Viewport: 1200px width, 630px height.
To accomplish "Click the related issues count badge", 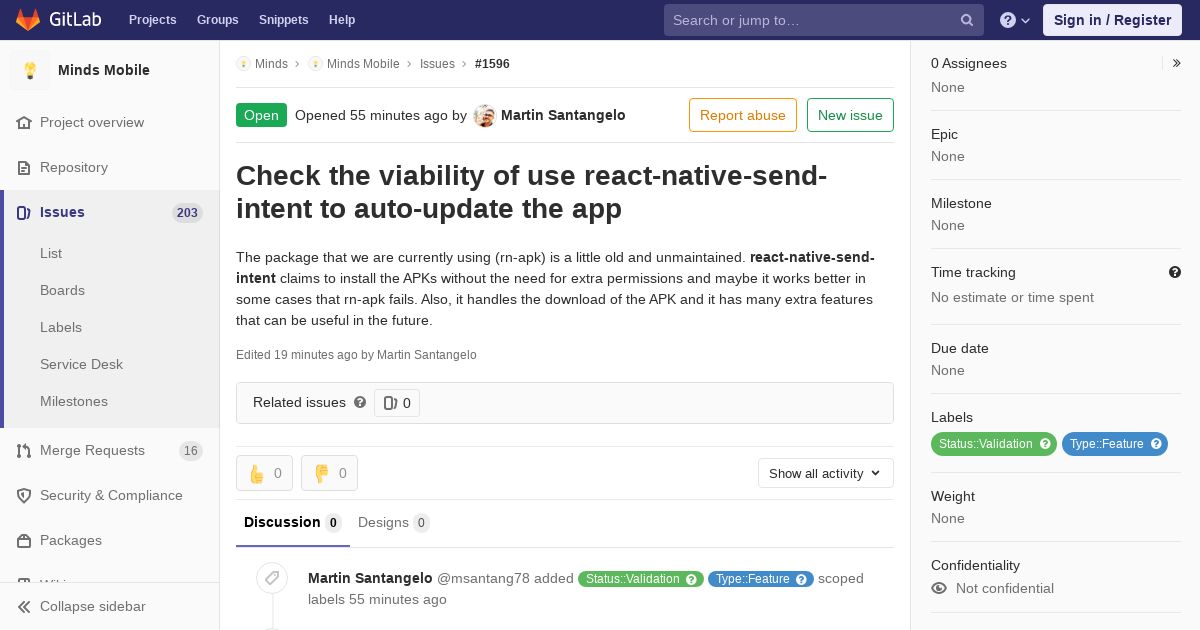I will coord(397,403).
